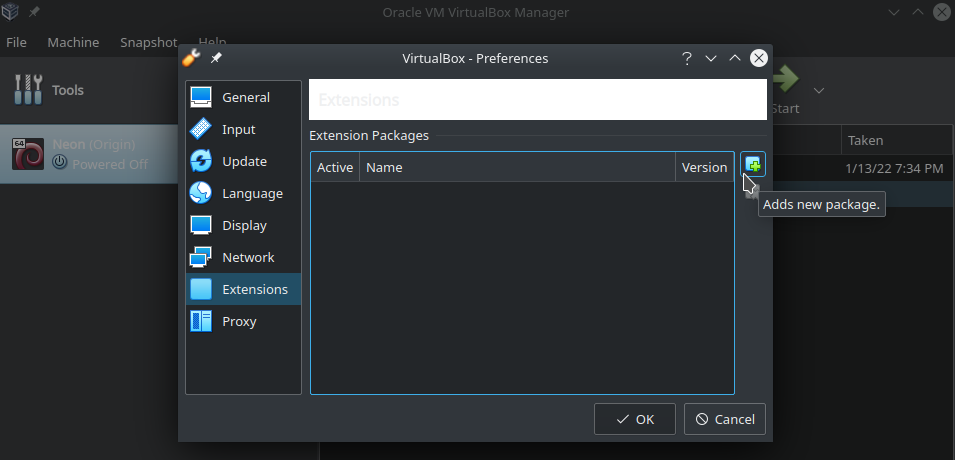Maximize the VirtualBox Manager window

[x=917, y=12]
